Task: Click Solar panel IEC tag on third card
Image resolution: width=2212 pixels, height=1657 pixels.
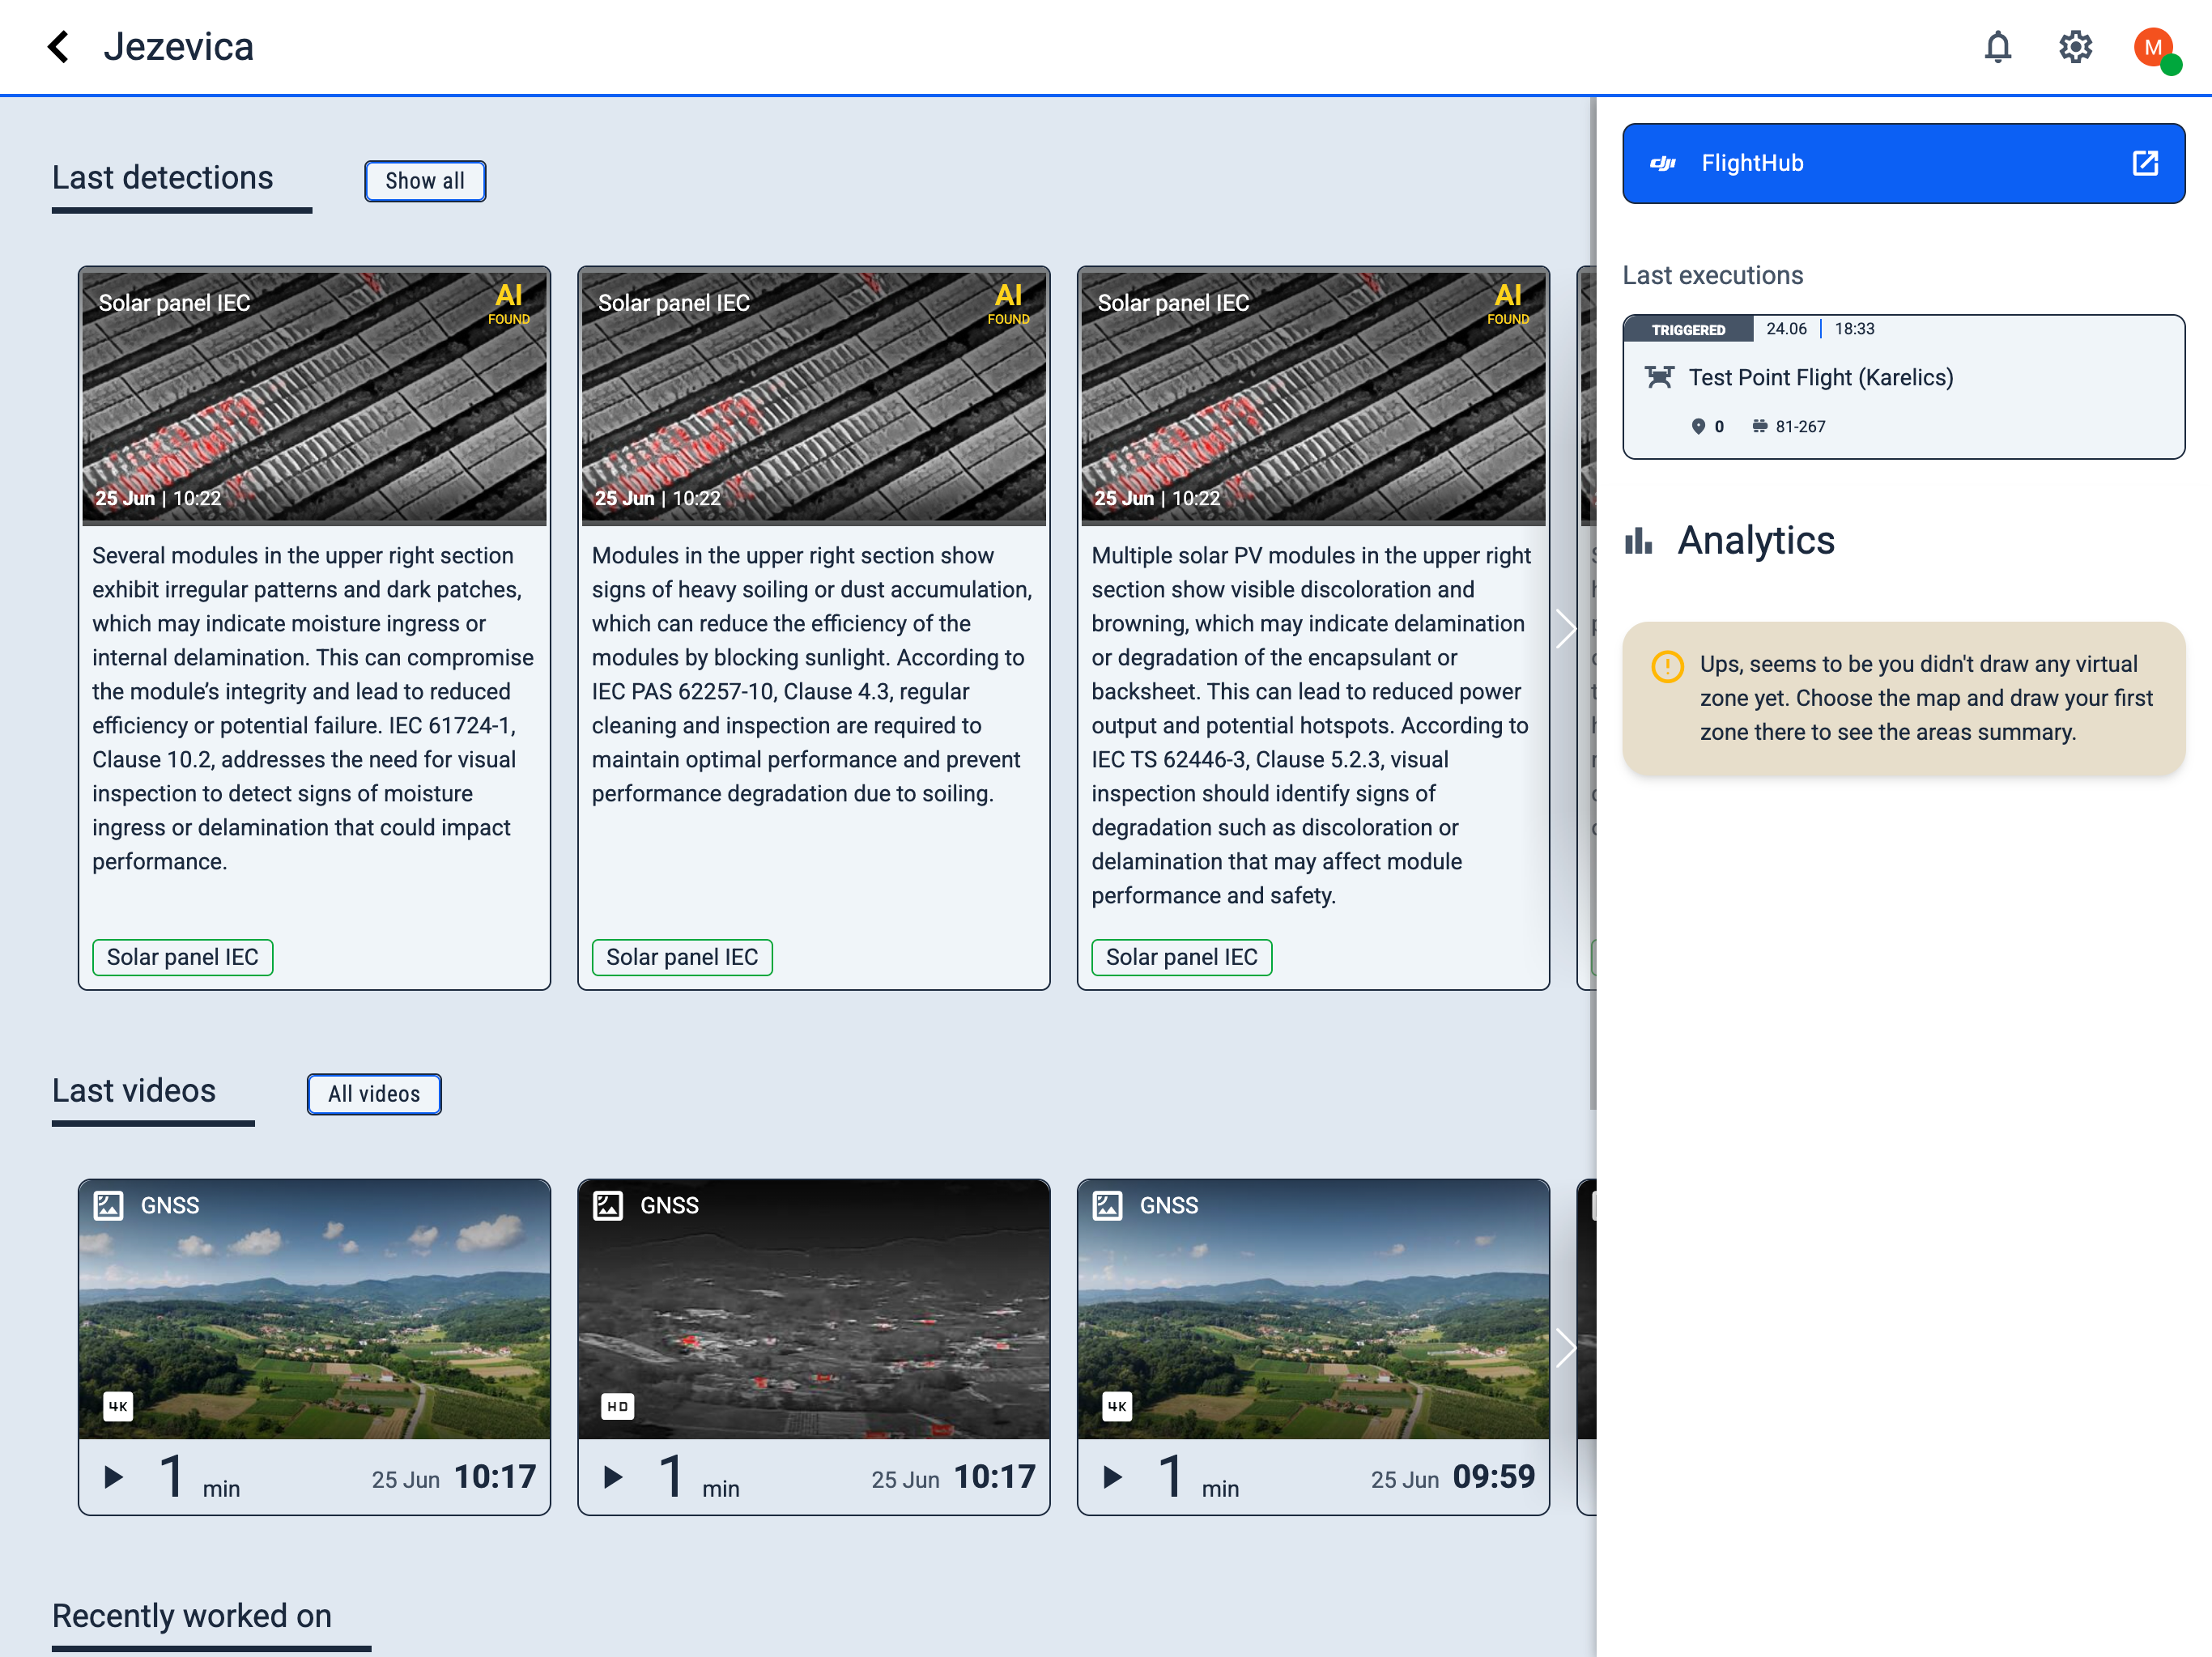Action: (x=1182, y=957)
